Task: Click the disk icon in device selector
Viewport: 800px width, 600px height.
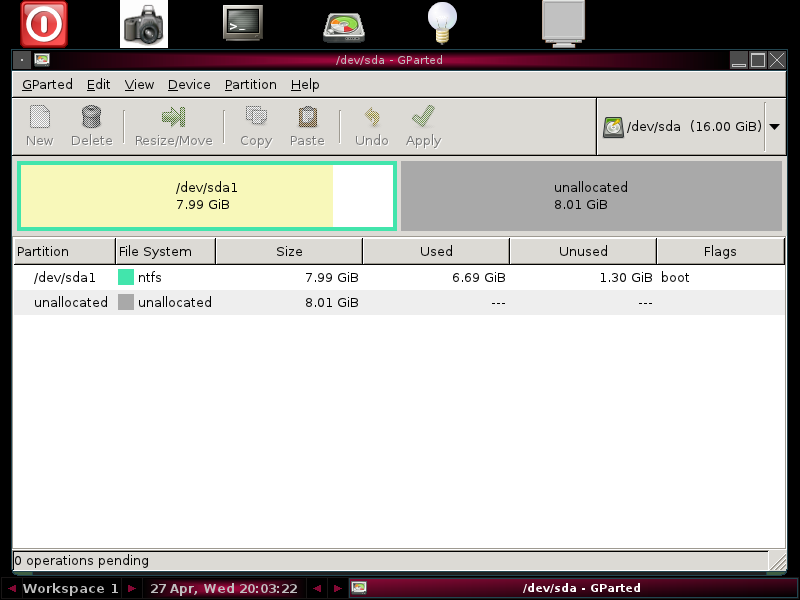Action: click(x=613, y=127)
